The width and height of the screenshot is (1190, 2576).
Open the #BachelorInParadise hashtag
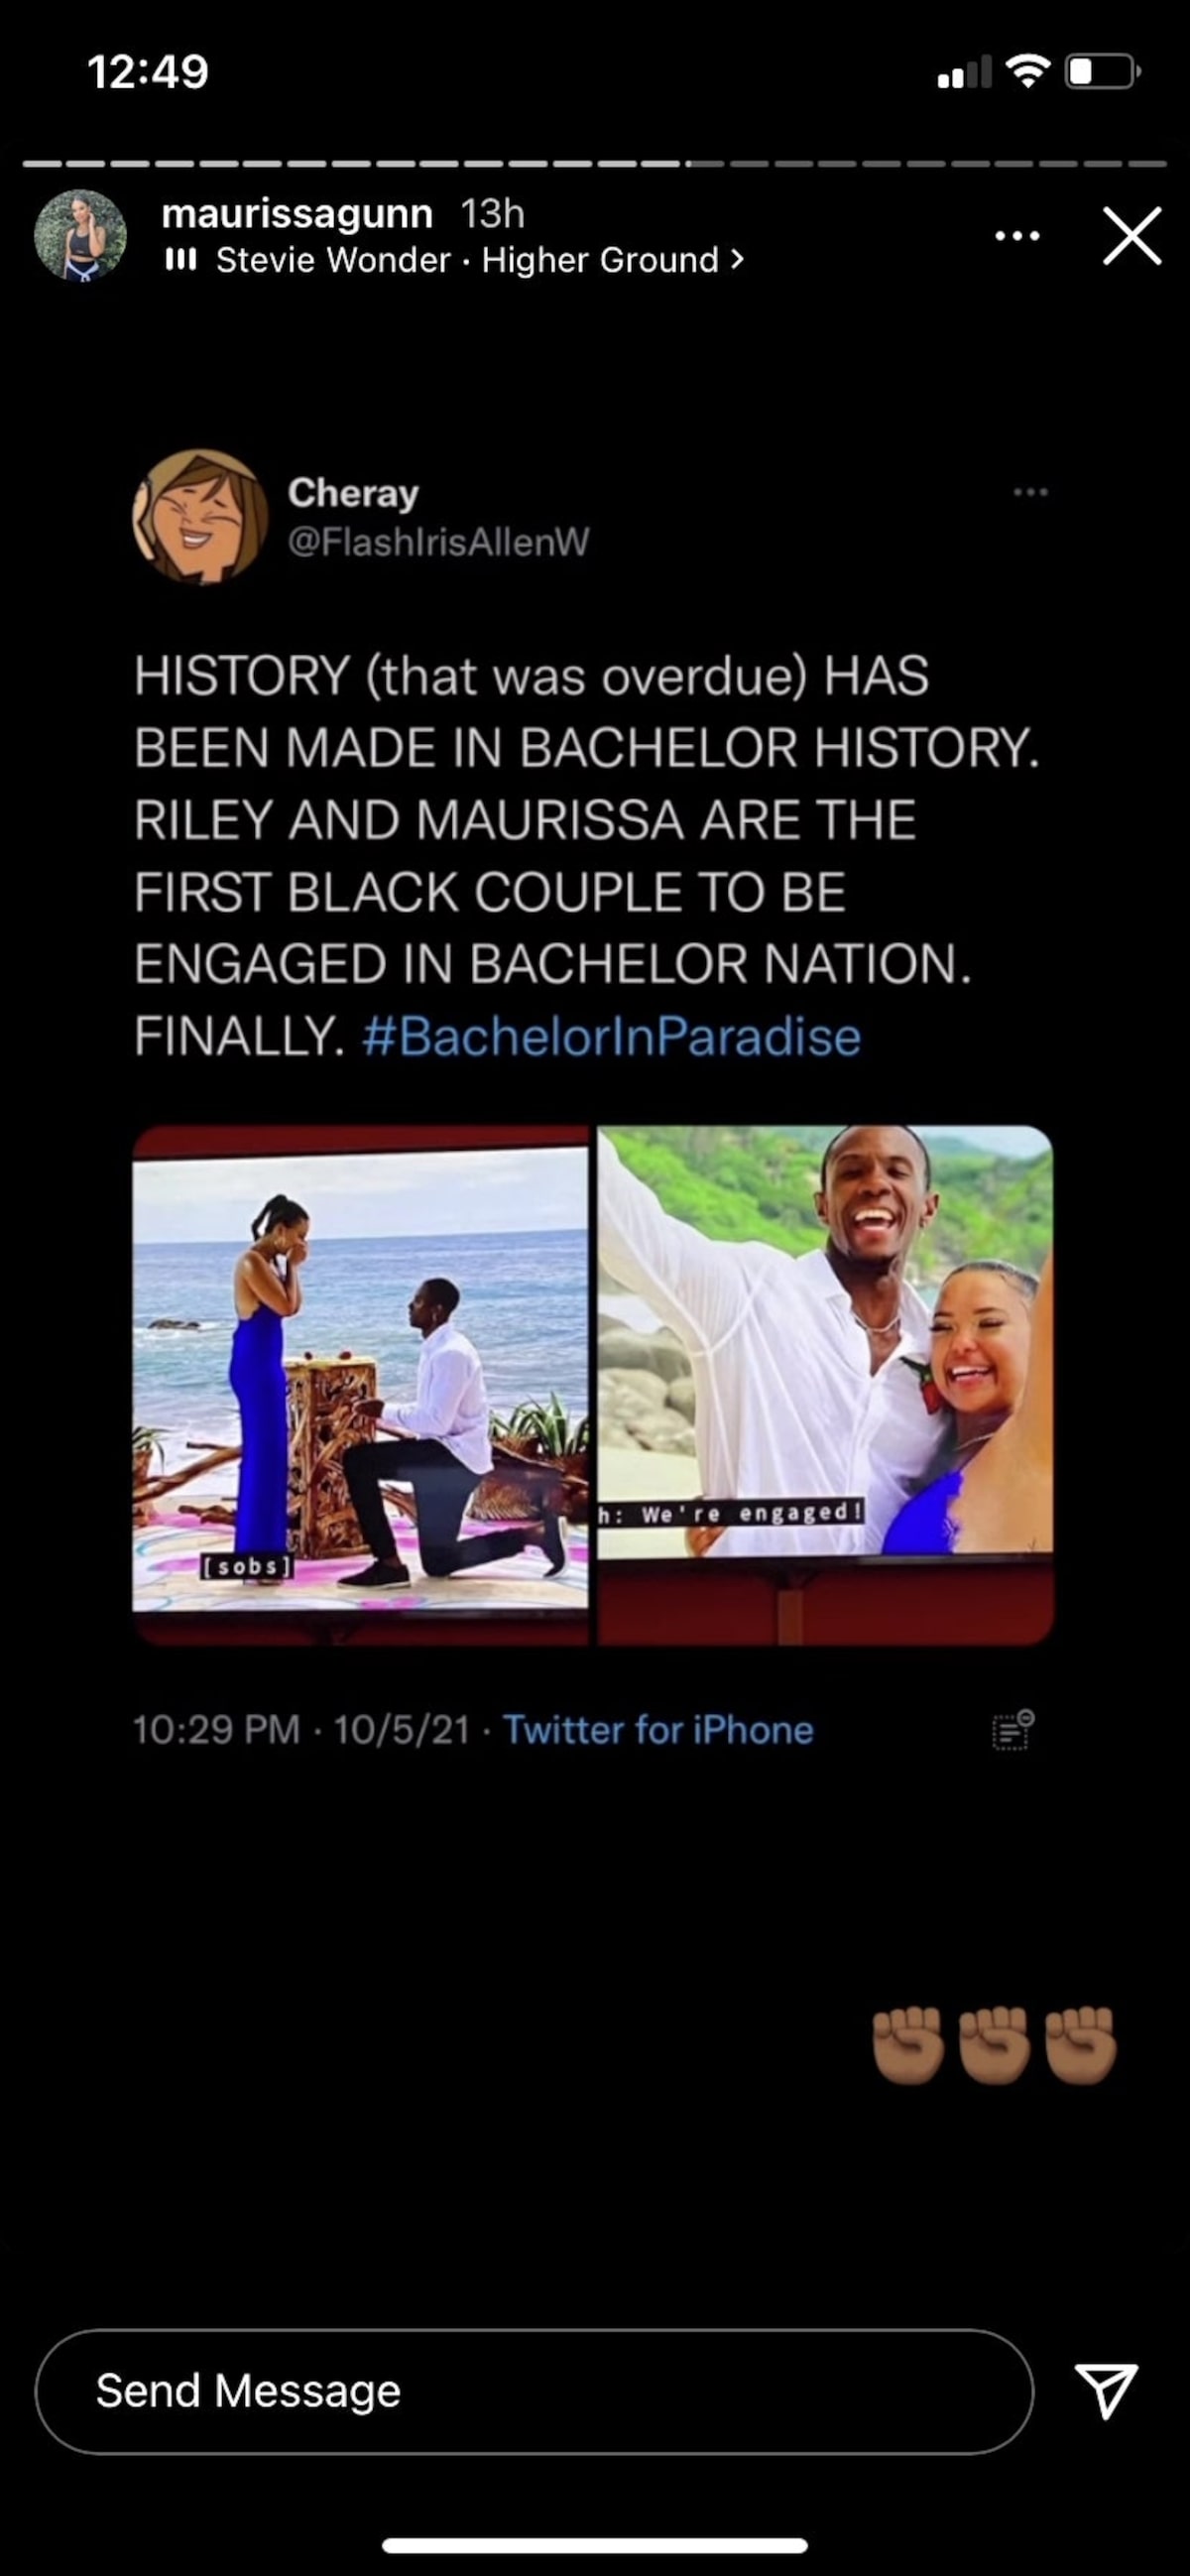[611, 1036]
